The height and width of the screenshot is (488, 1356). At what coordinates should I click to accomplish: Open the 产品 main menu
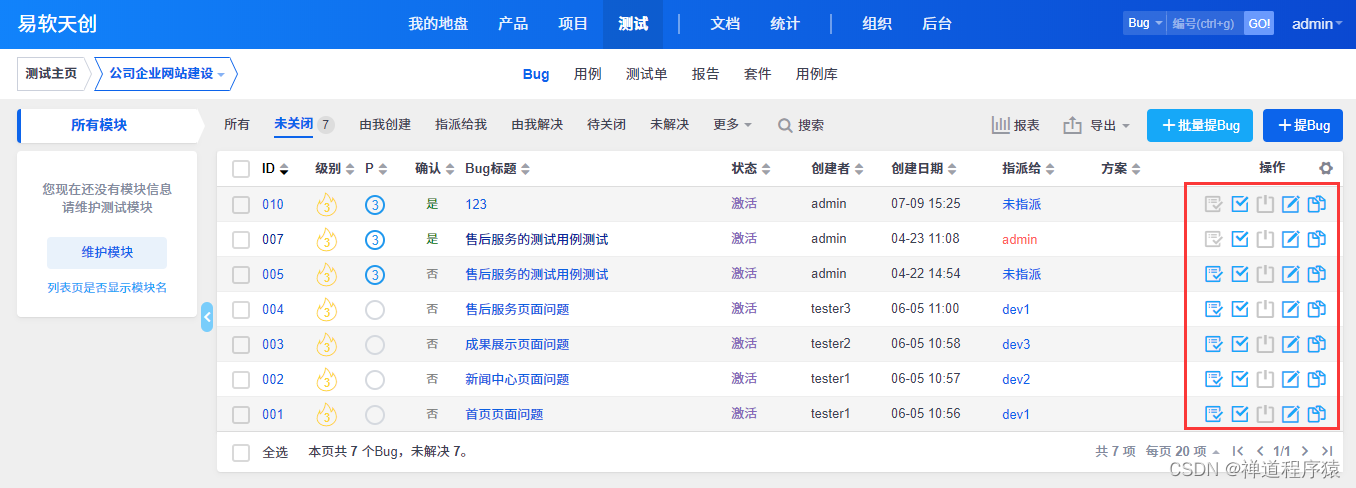[513, 24]
